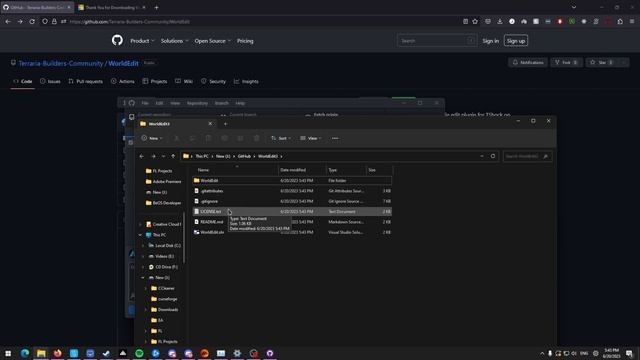640x360 pixels.
Task: Open the Downloads folder in the navigation tree
Action: tap(164, 310)
